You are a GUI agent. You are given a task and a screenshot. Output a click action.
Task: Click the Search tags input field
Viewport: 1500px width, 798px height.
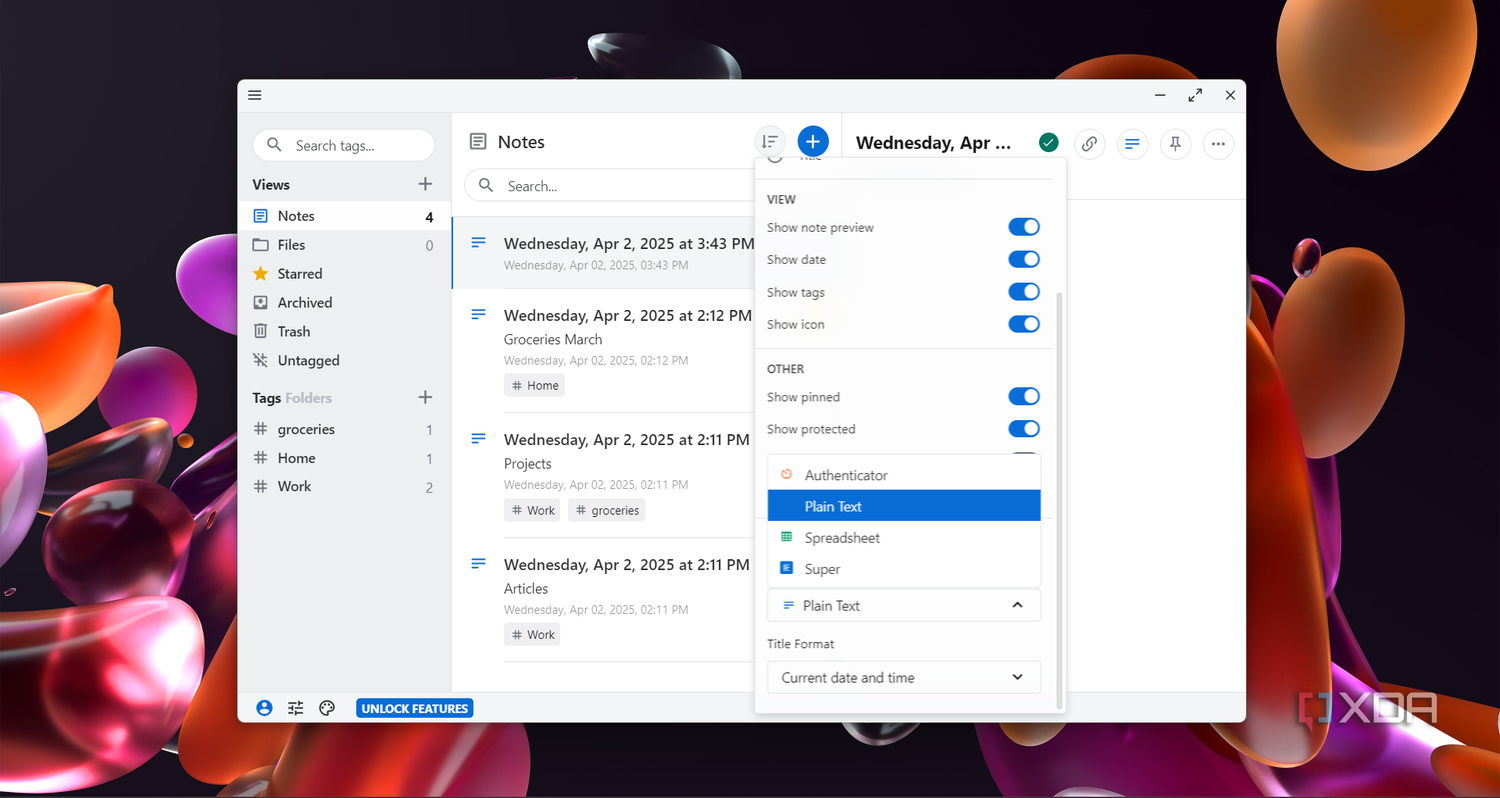point(343,145)
